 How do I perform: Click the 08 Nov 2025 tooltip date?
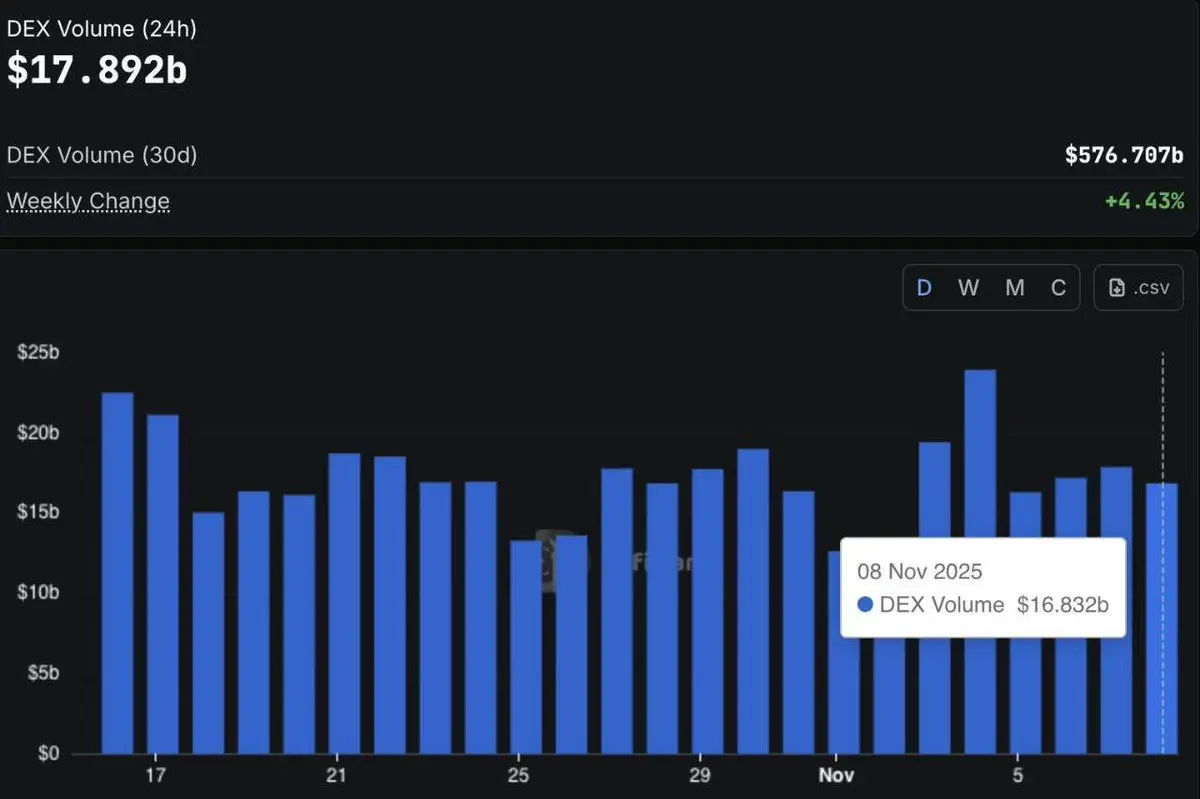(920, 572)
